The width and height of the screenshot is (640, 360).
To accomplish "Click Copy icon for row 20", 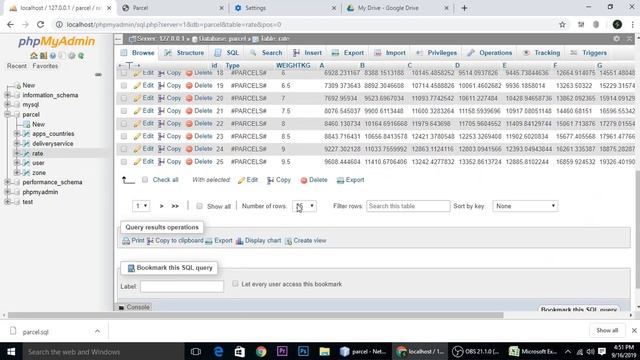I will [x=161, y=98].
